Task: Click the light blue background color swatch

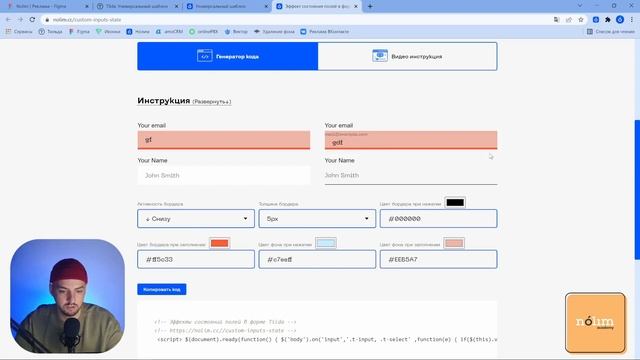Action: (326, 243)
